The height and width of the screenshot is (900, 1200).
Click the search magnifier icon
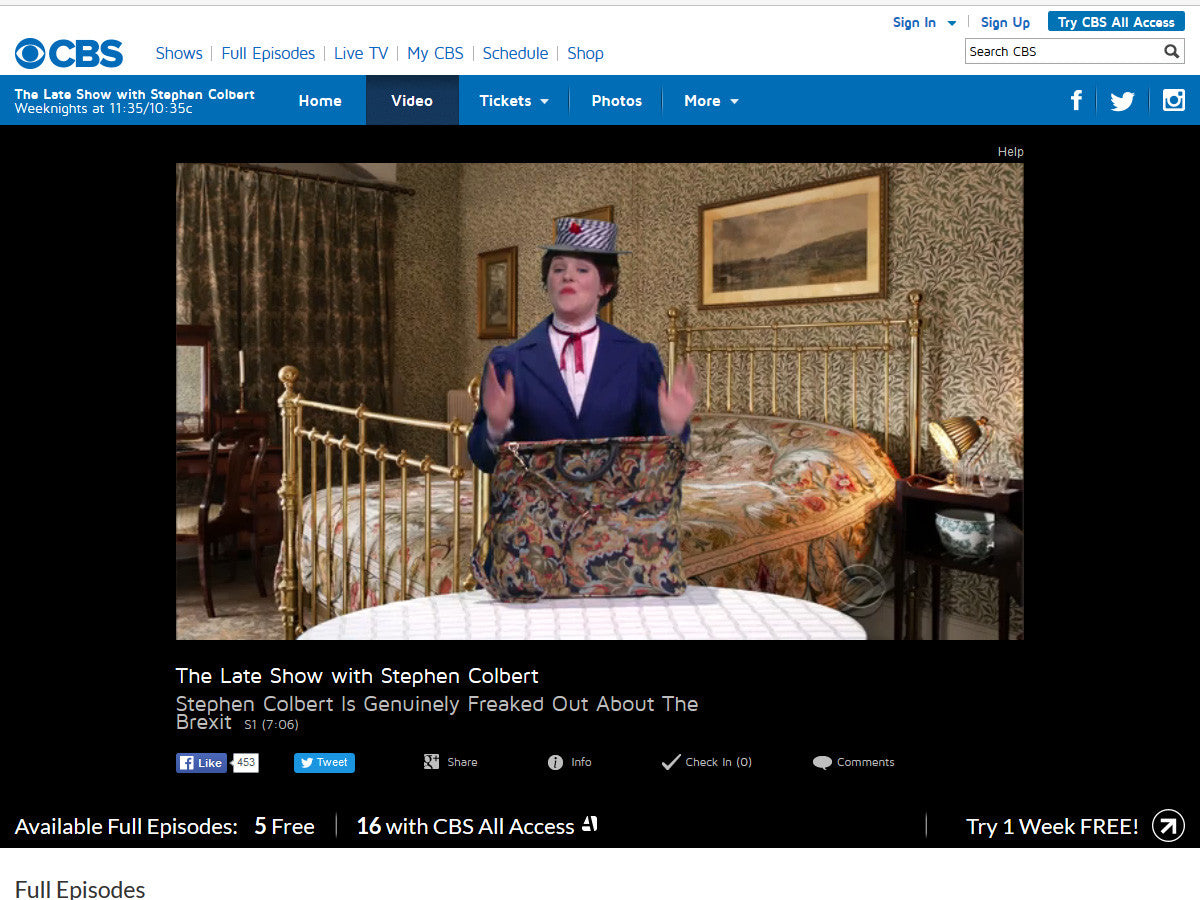click(1172, 52)
